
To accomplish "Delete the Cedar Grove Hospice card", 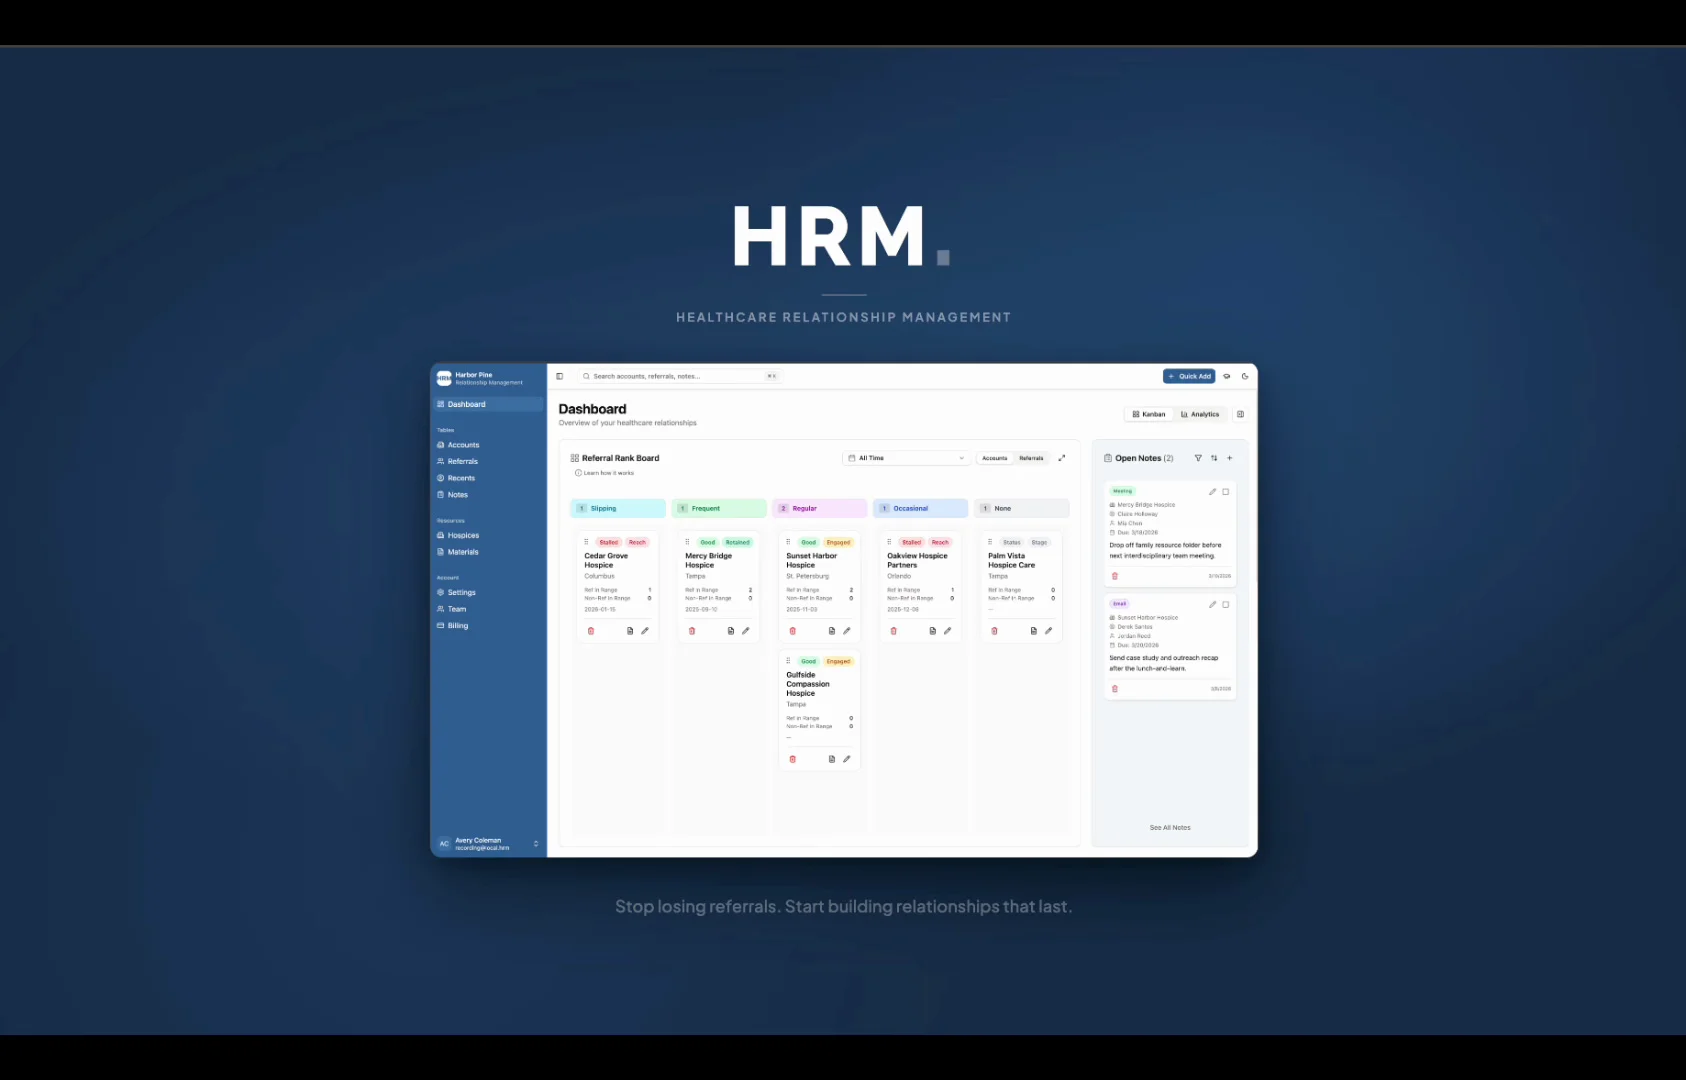I will click(x=591, y=631).
